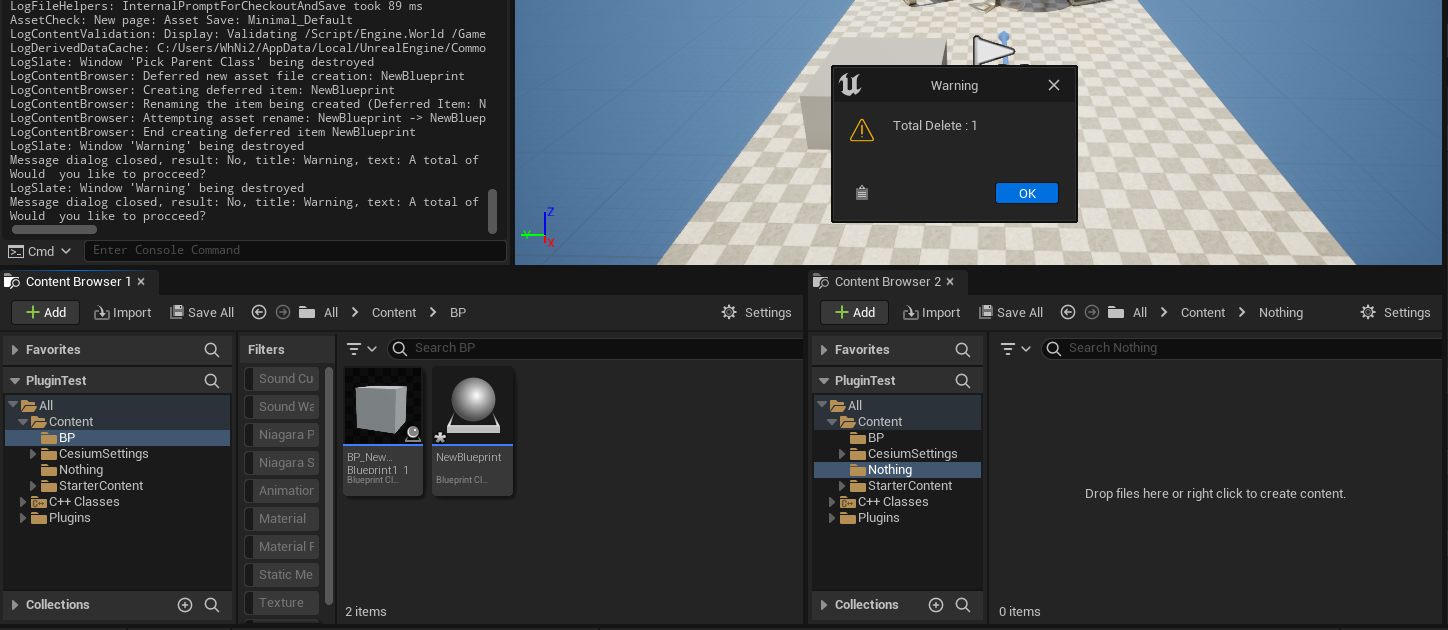Confirm the Total Delete warning with OK

pyautogui.click(x=1026, y=194)
